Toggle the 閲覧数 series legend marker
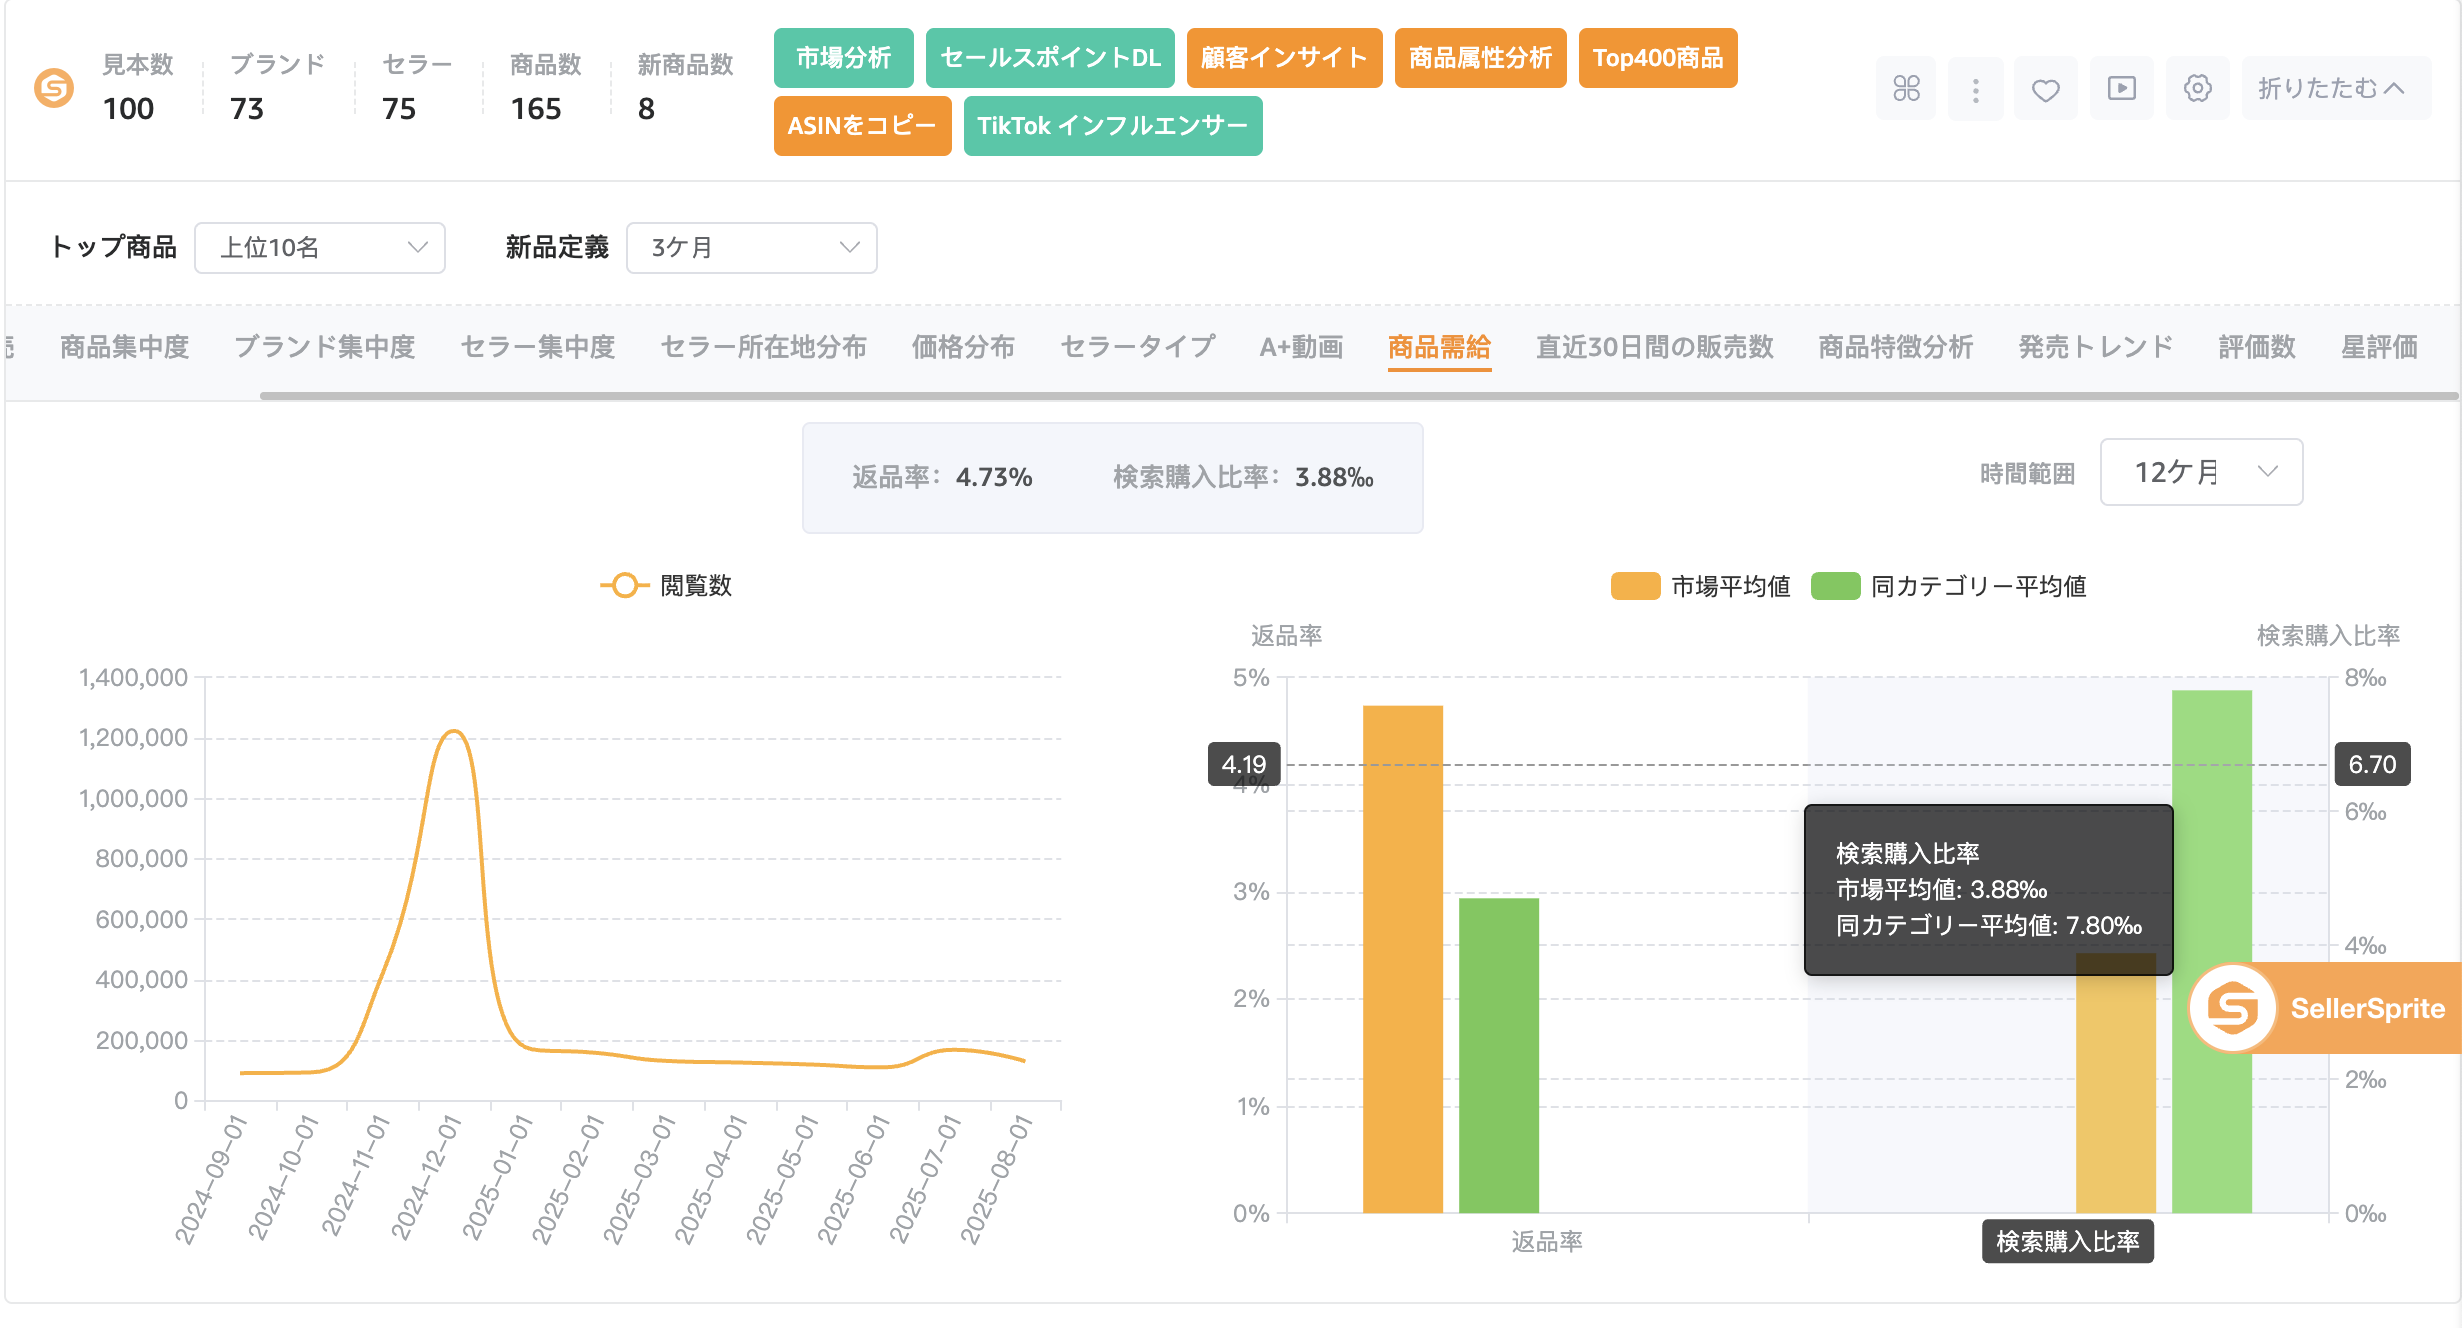The height and width of the screenshot is (1328, 2462). [625, 586]
